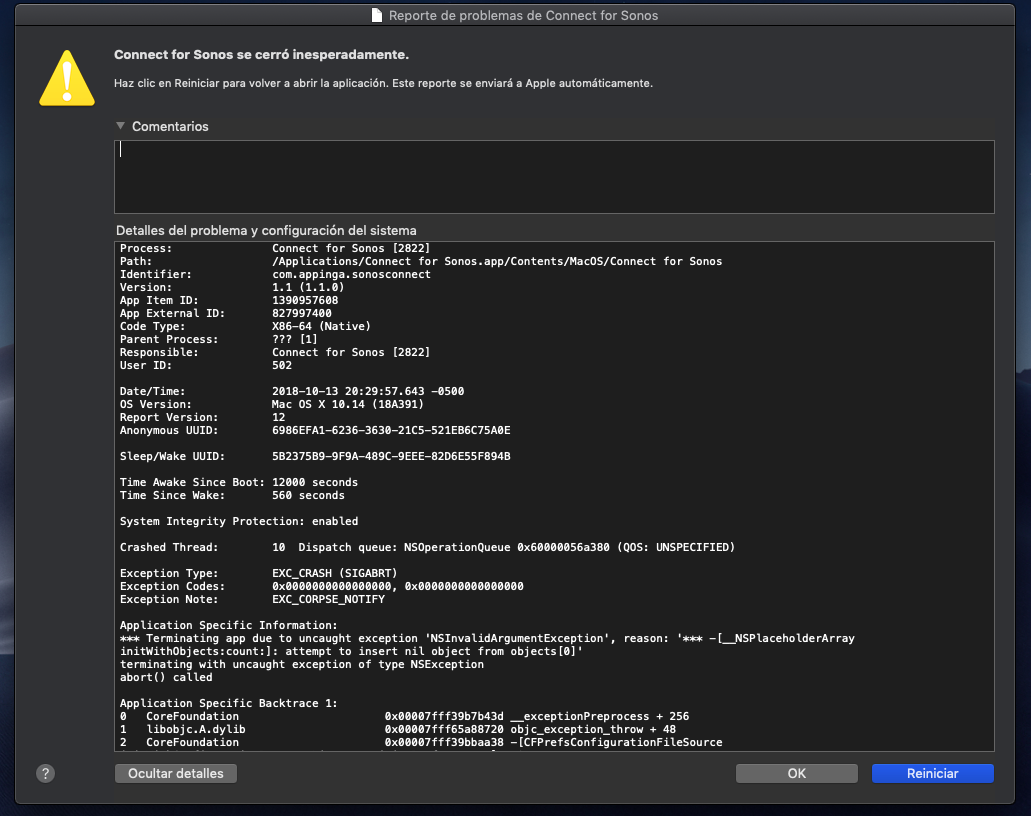Screen dimensions: 1031x816
Task: Click the 'Exception Codes:' label
Action: coord(172,587)
